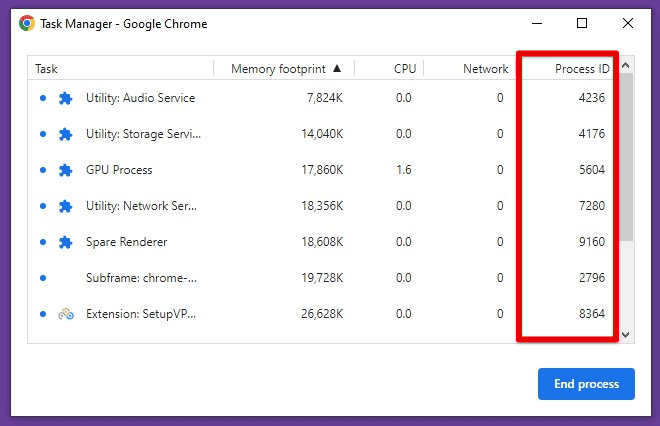Click process ID 8364

pyautogui.click(x=591, y=314)
